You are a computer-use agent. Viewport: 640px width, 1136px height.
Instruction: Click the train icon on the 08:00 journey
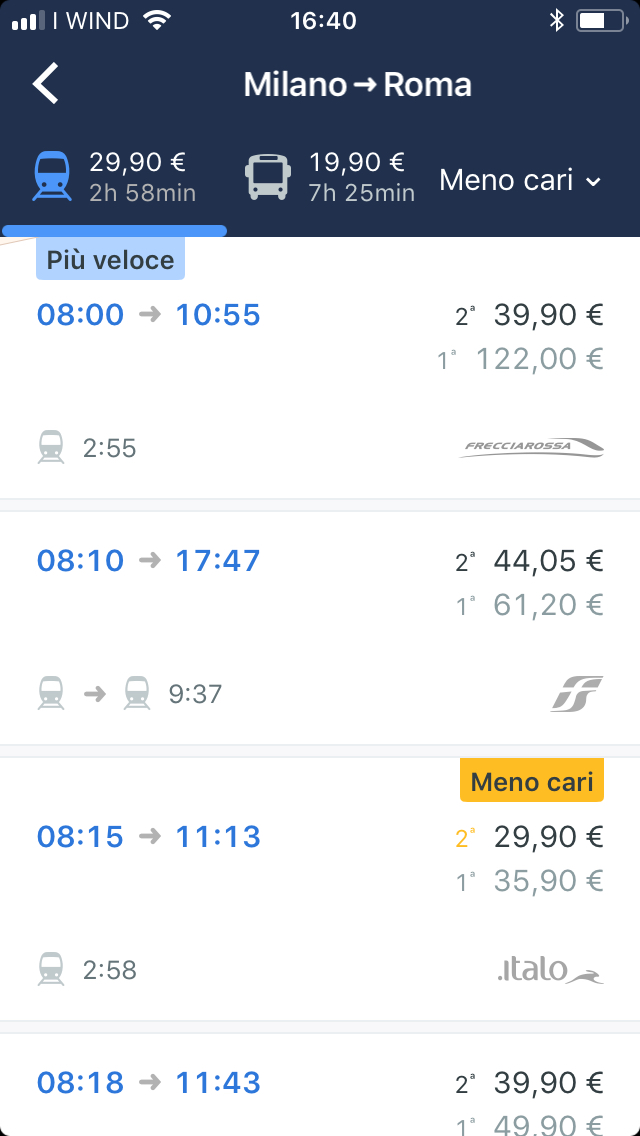point(51,448)
